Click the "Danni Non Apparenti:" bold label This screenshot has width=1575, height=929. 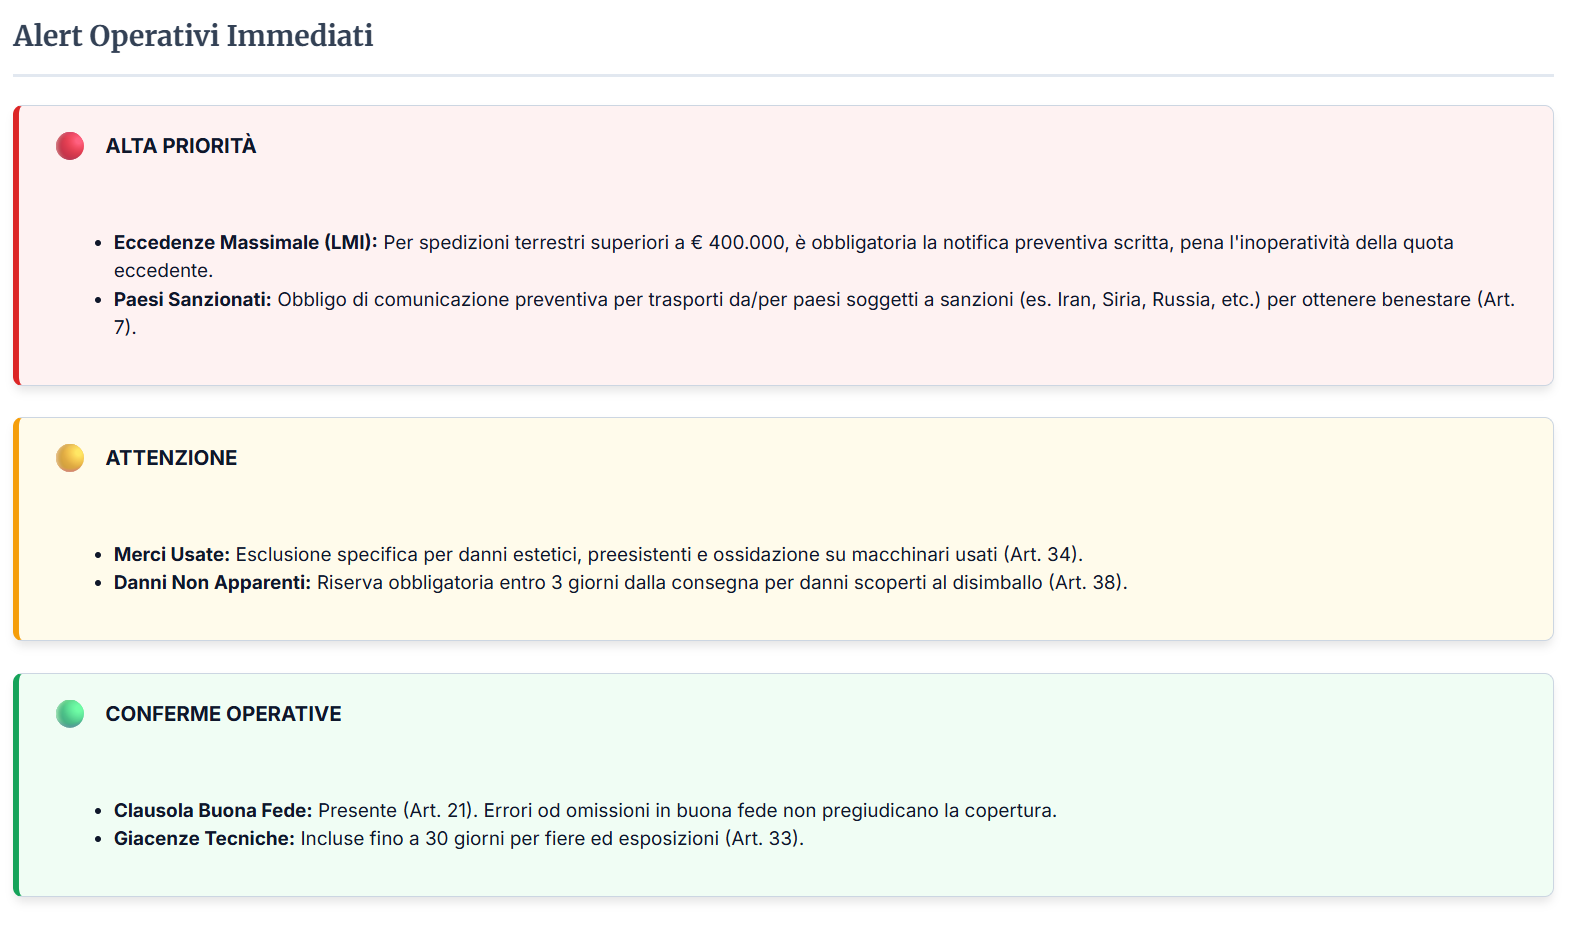click(x=212, y=583)
